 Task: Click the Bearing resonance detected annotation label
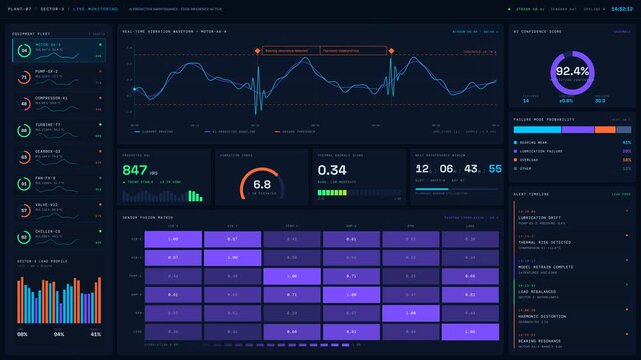point(291,51)
